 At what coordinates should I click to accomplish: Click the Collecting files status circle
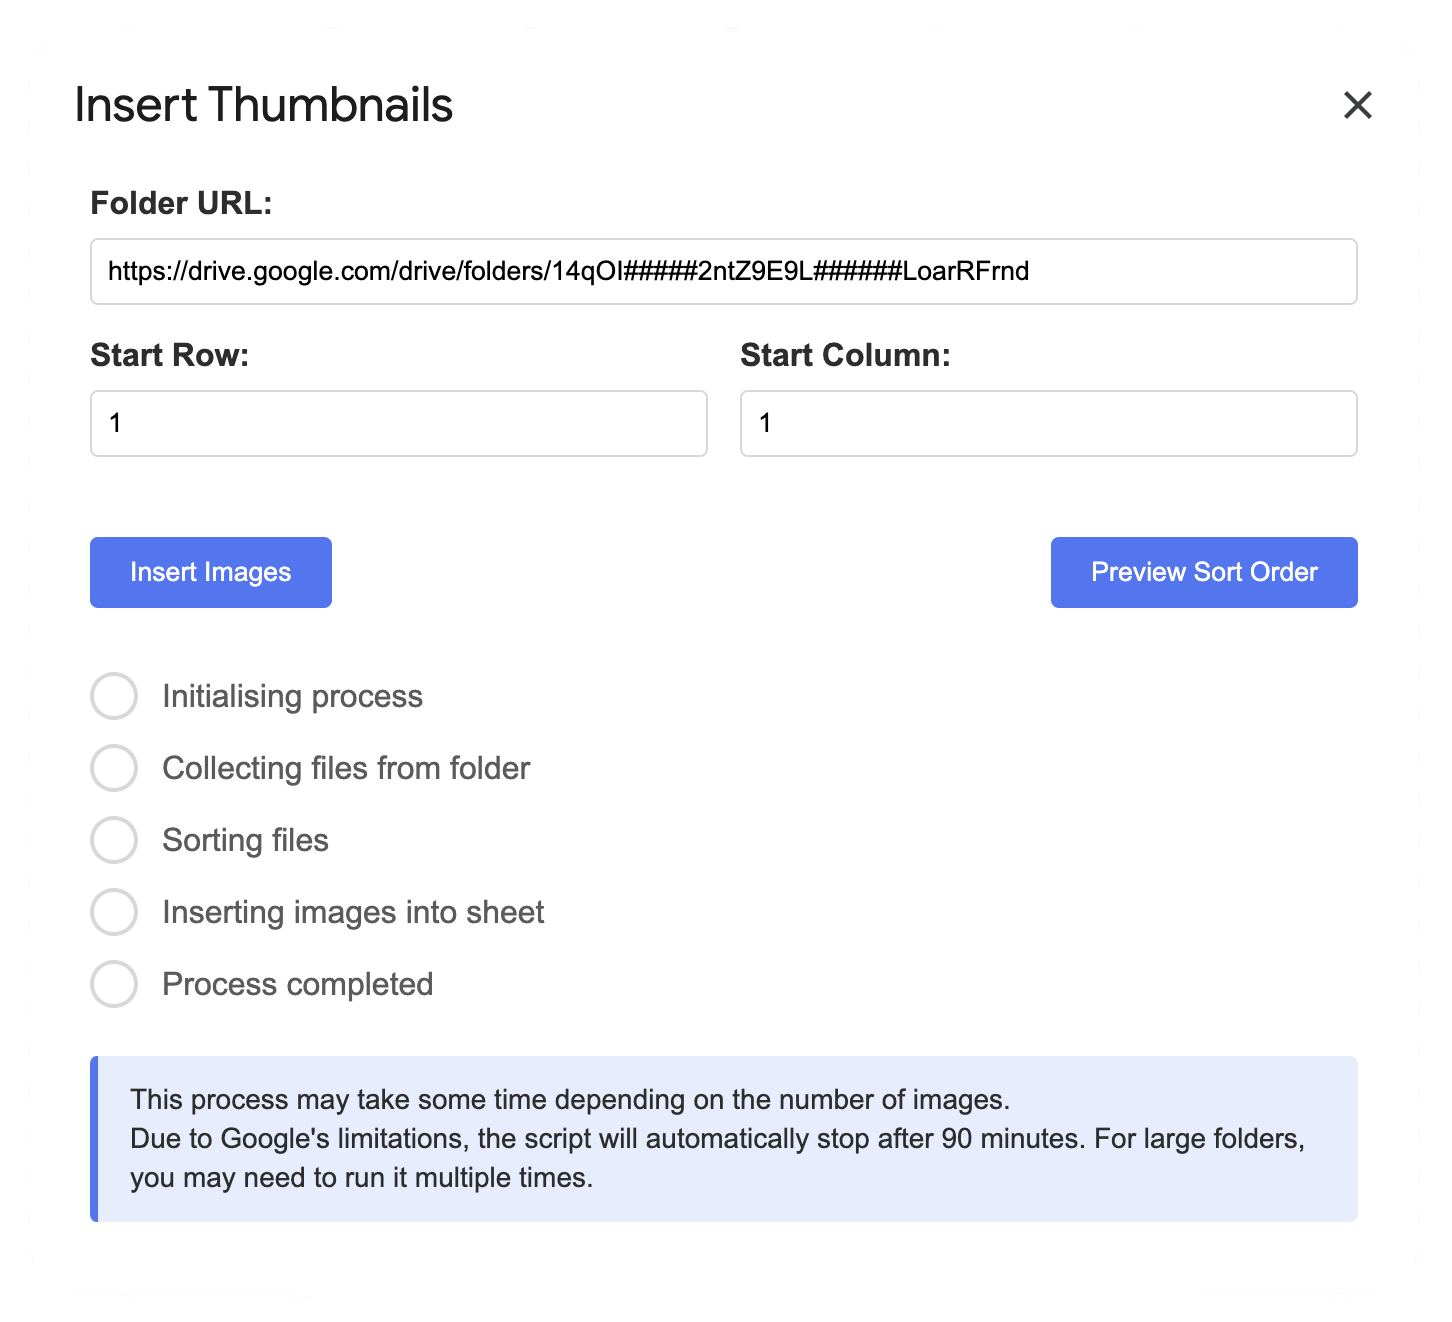(x=114, y=768)
